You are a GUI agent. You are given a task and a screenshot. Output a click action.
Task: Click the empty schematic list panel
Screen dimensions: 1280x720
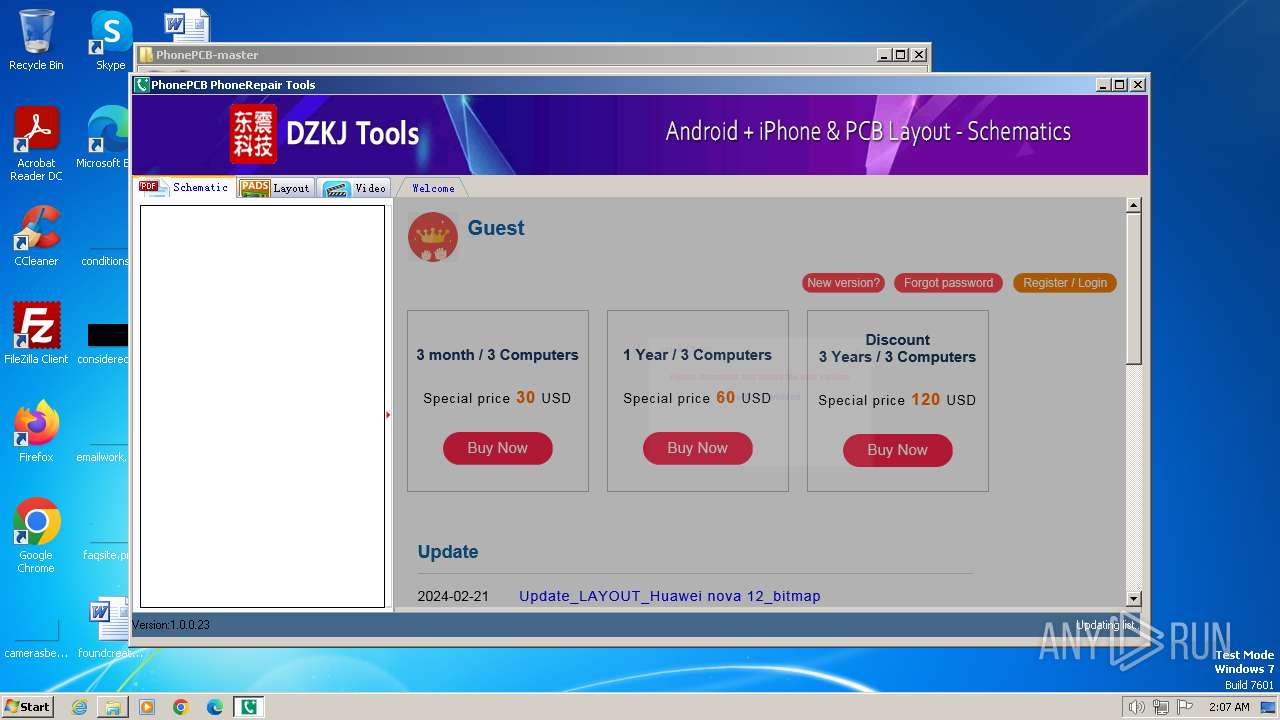tap(262, 406)
